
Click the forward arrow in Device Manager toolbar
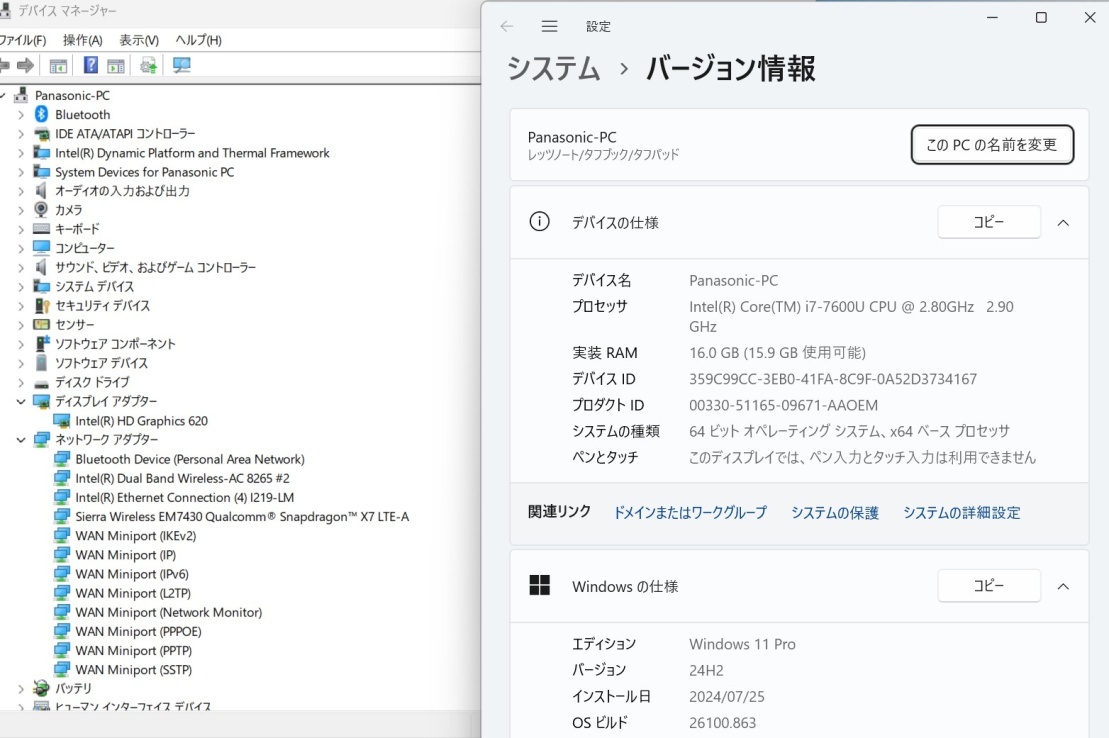25,66
